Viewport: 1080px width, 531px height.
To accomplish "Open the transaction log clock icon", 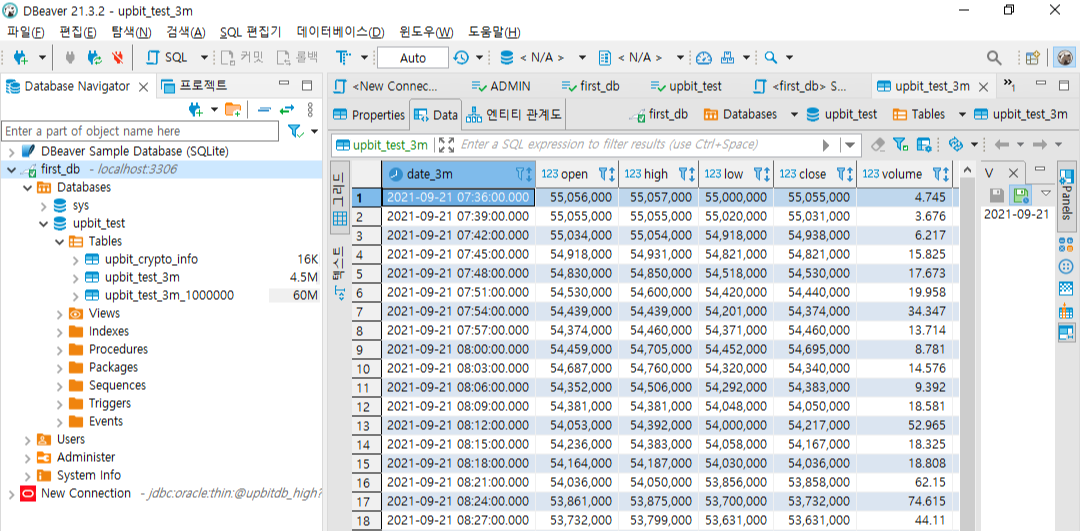I will coord(461,58).
